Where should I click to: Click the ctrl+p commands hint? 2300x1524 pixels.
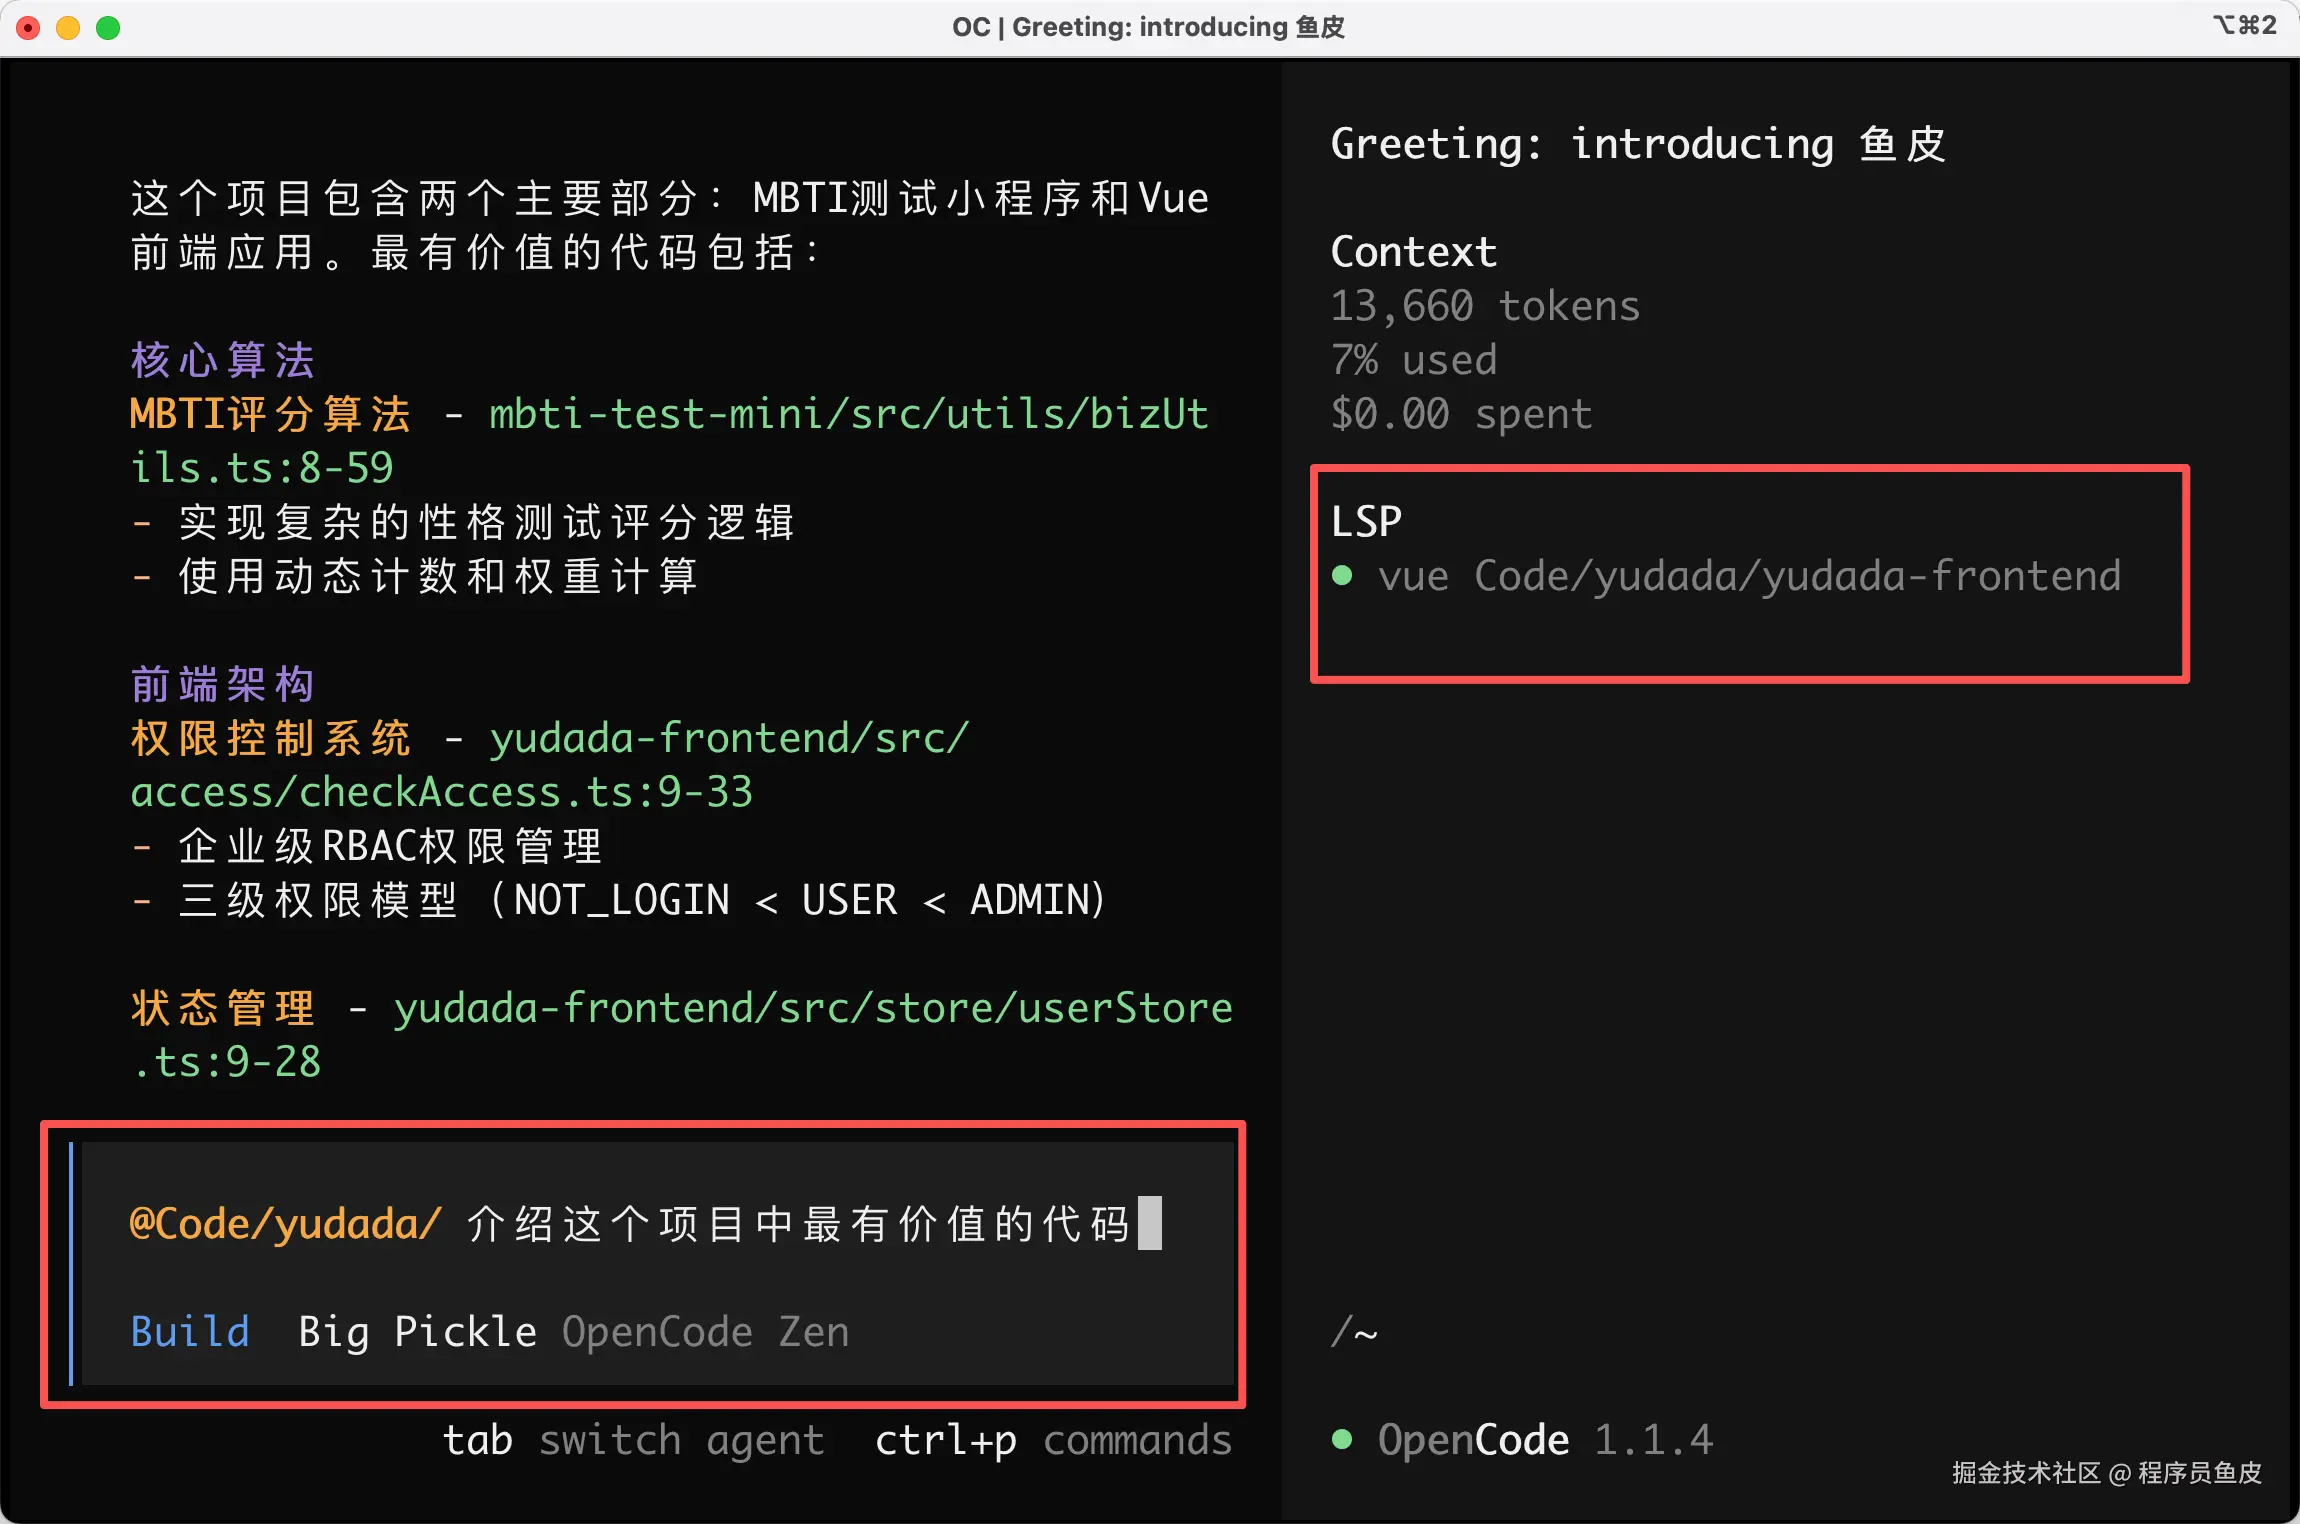pos(1052,1440)
